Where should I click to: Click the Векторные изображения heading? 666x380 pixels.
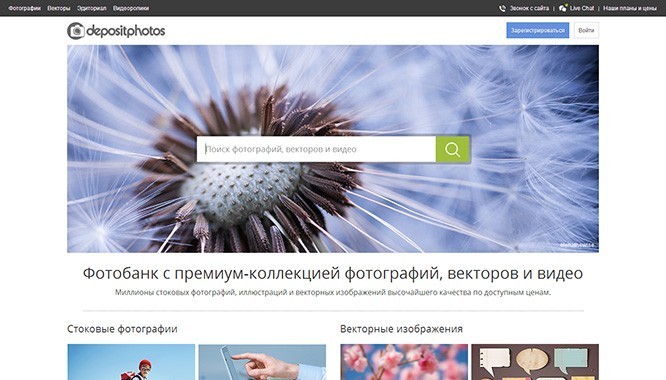pos(401,329)
